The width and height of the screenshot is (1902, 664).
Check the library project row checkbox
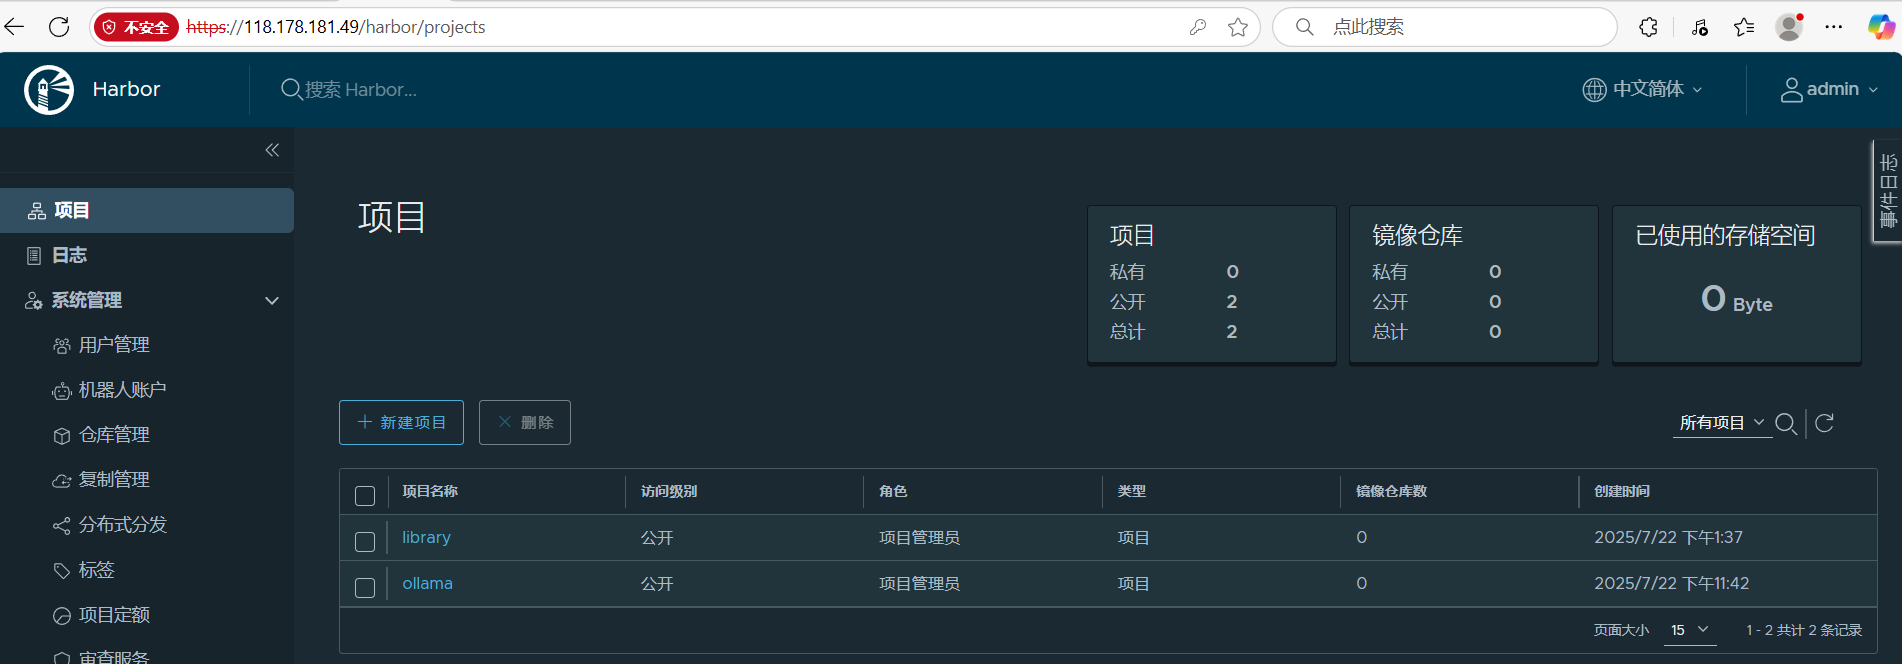coord(365,541)
